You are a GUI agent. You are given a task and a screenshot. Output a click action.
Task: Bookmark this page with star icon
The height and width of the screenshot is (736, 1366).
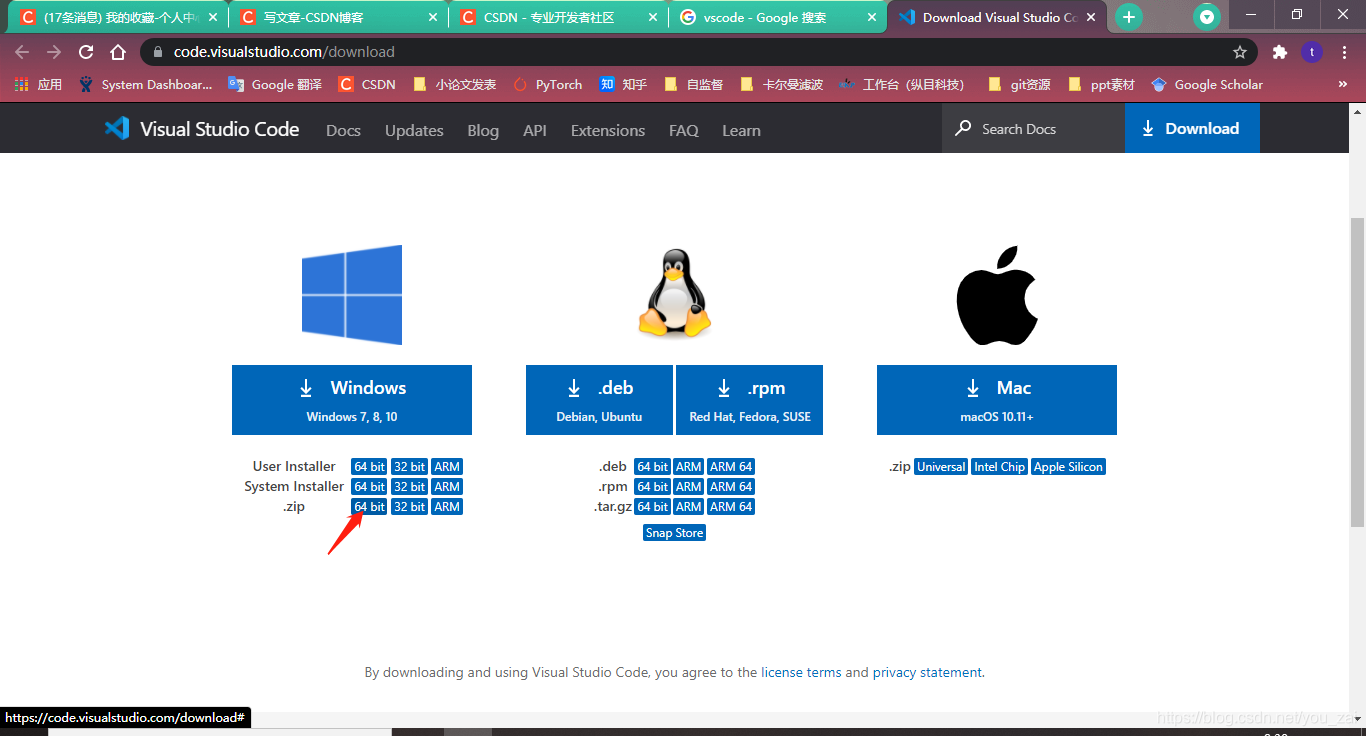pos(1240,52)
